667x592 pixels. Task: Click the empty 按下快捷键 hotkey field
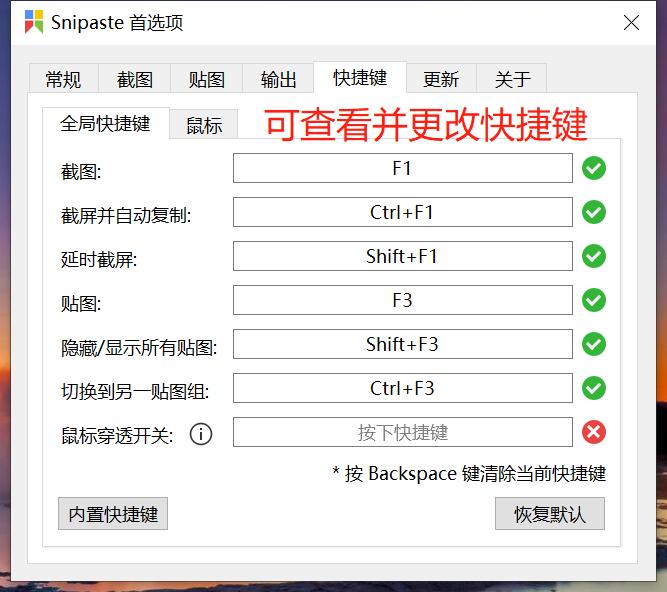402,432
